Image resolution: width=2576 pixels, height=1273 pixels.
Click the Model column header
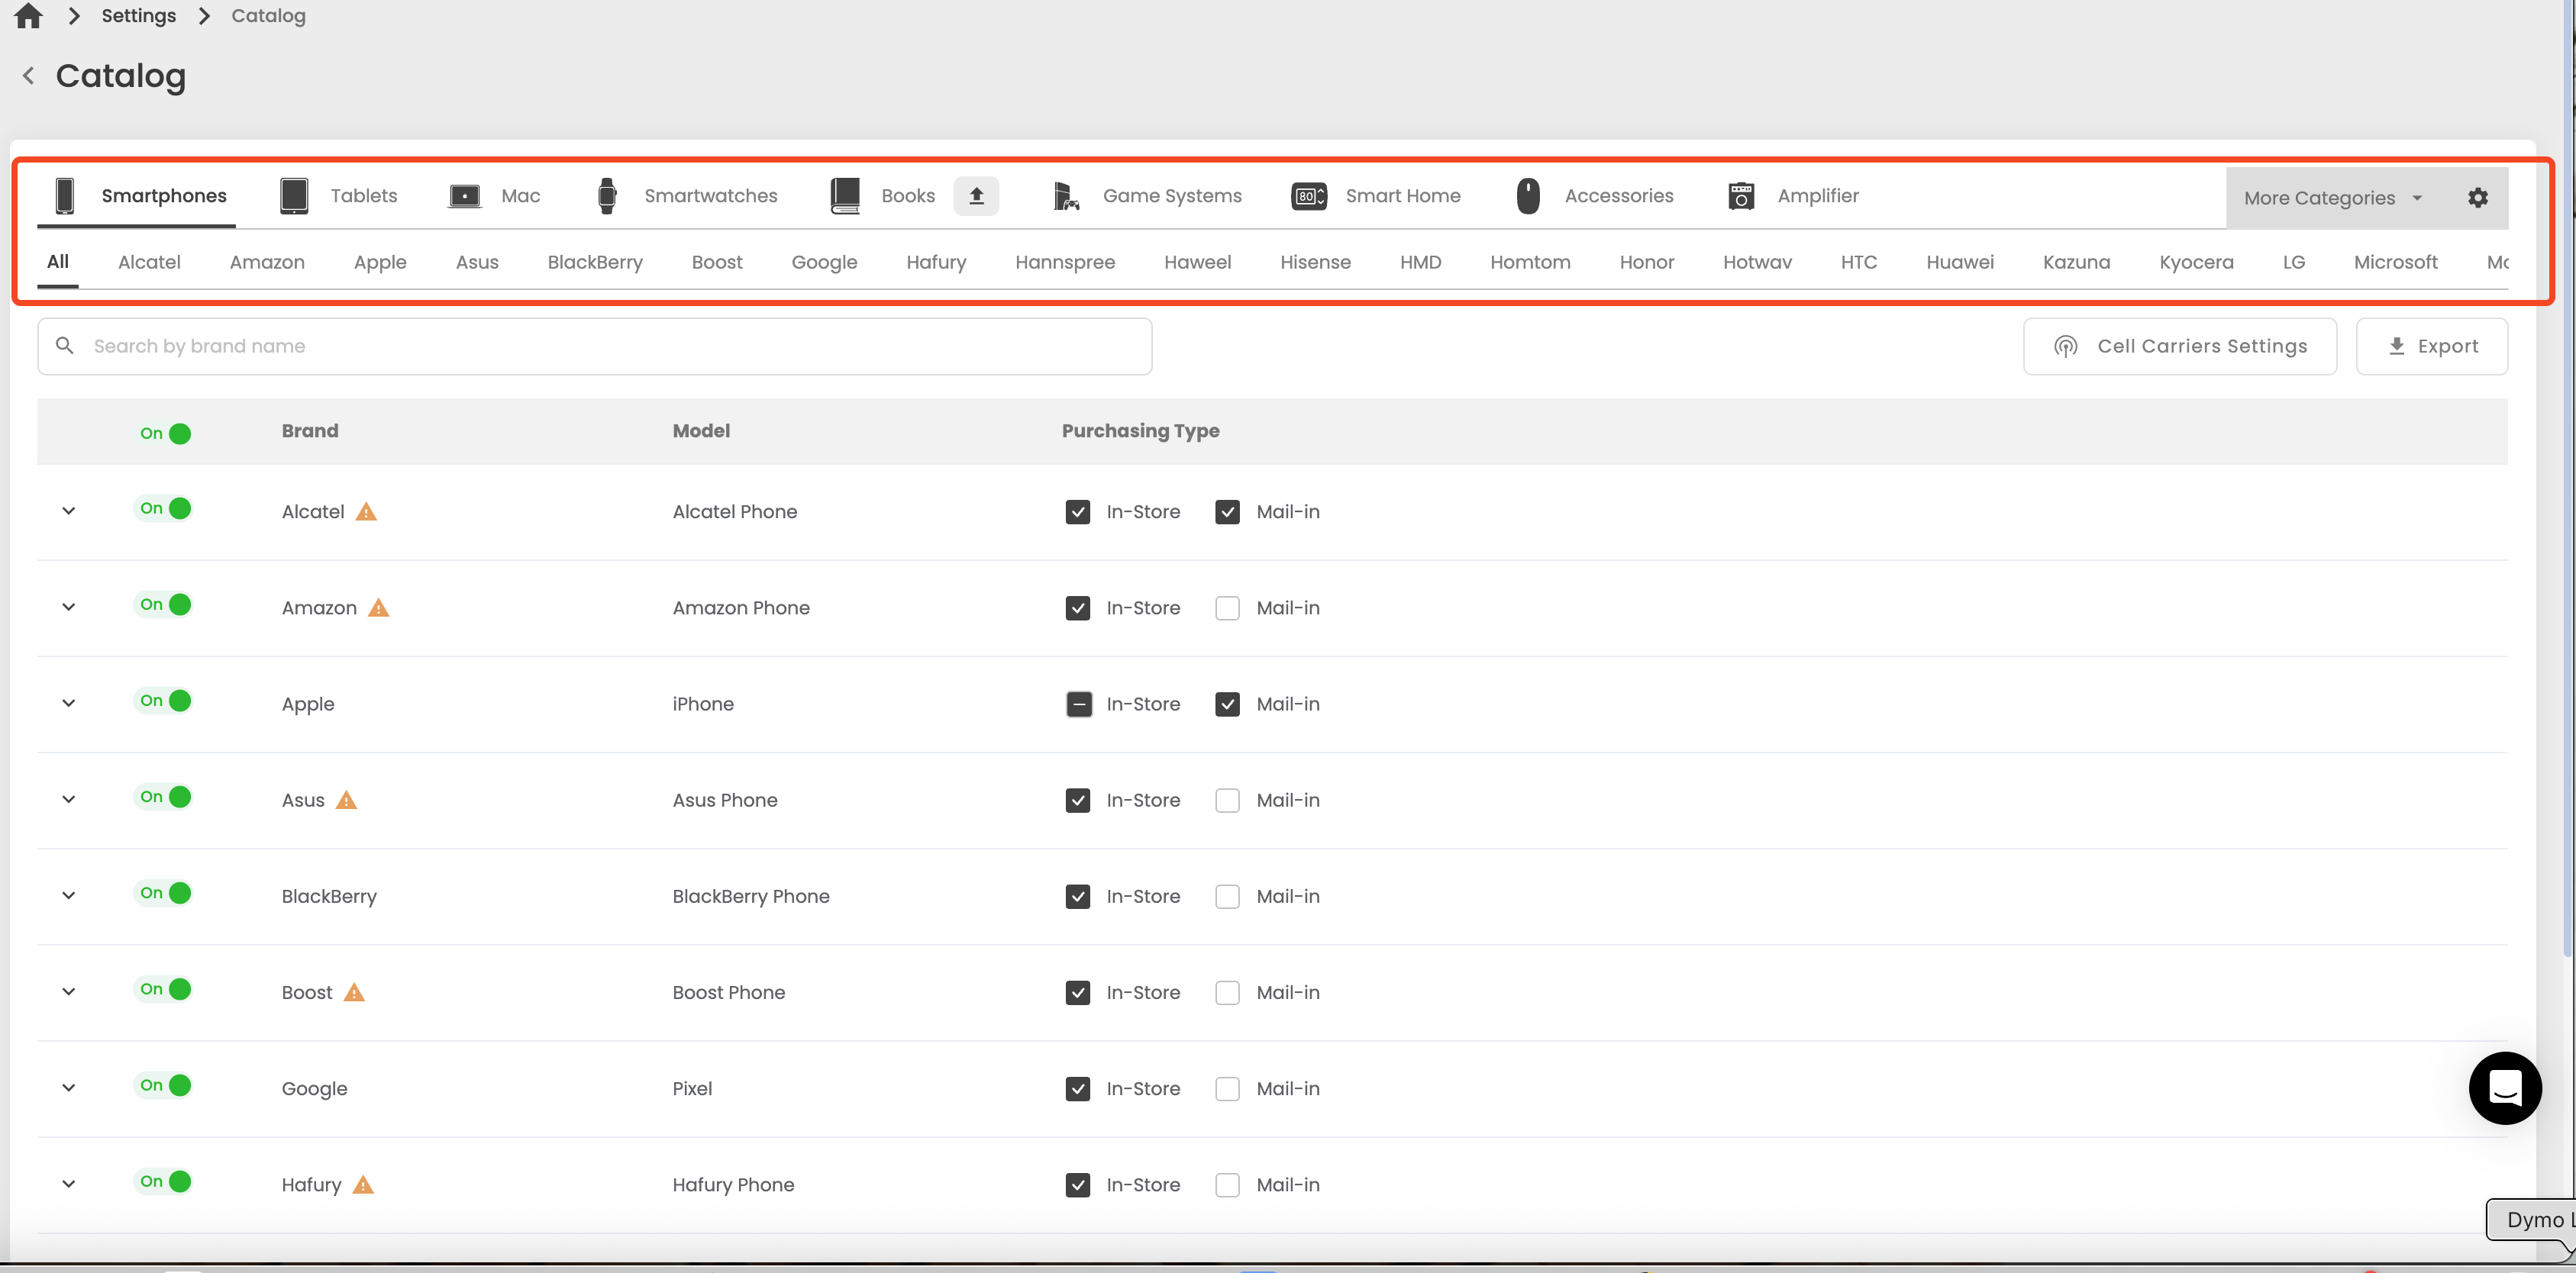701,431
